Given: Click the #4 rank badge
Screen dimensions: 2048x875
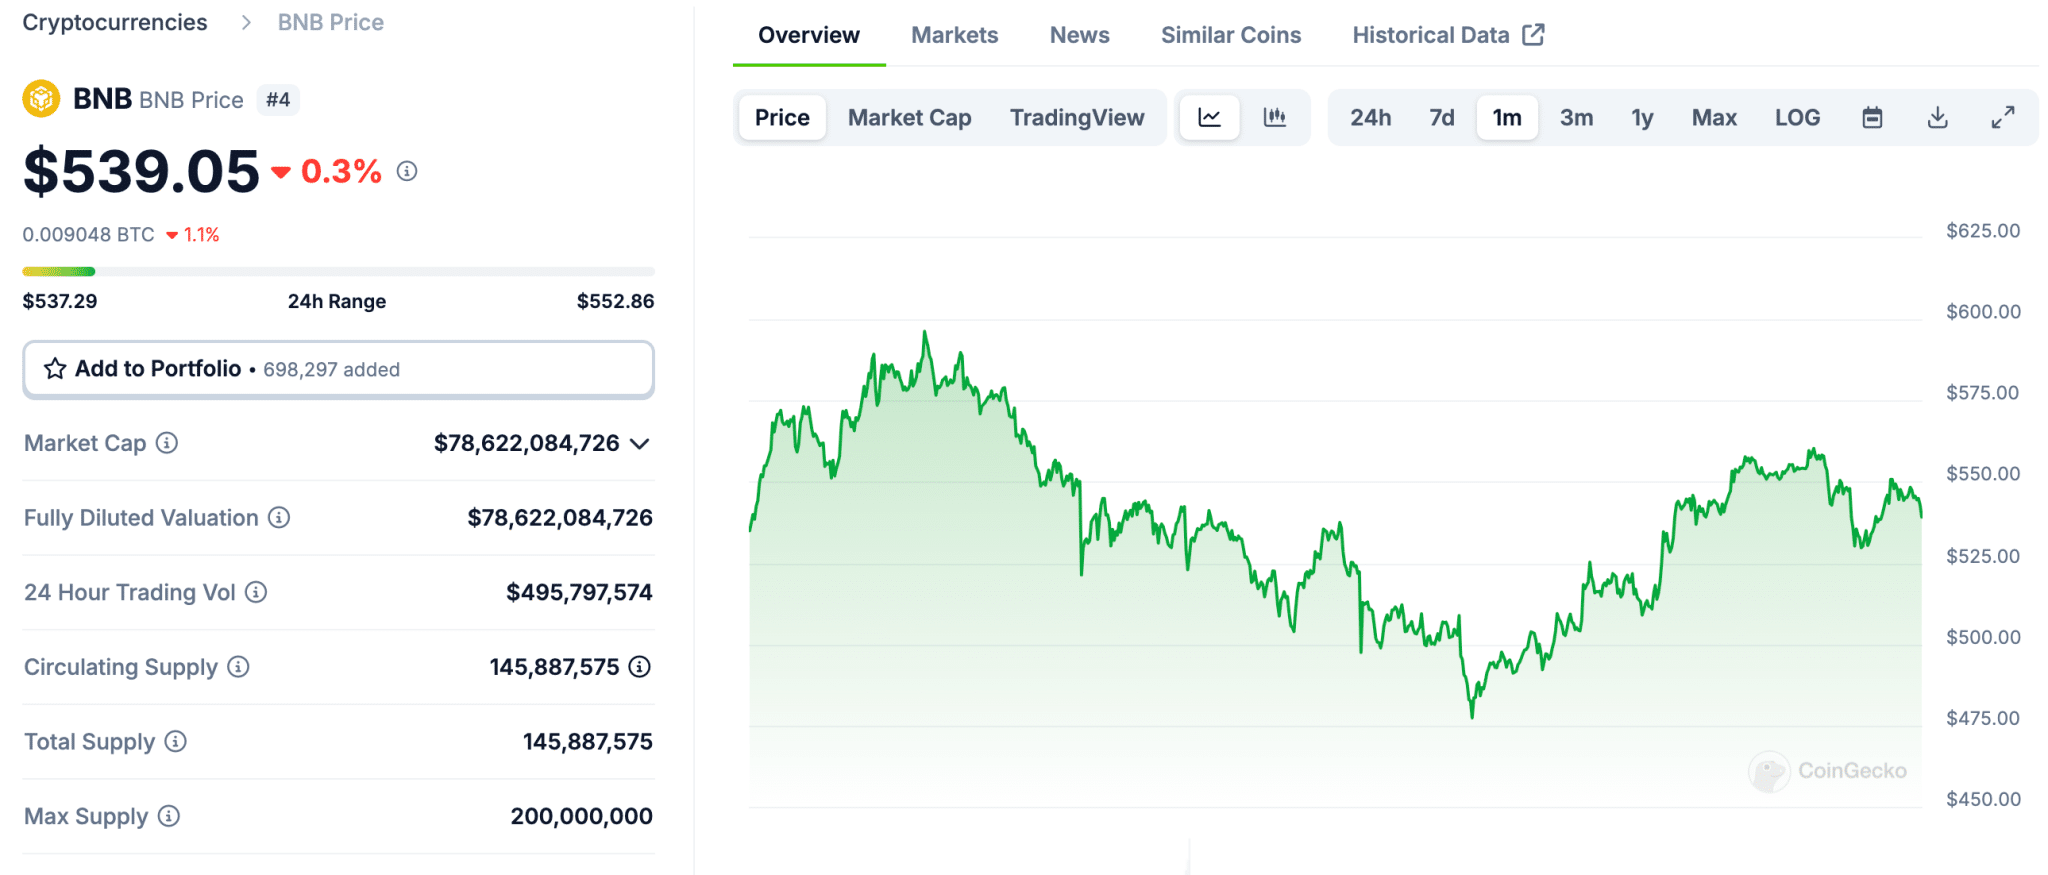Looking at the screenshot, I should (278, 100).
